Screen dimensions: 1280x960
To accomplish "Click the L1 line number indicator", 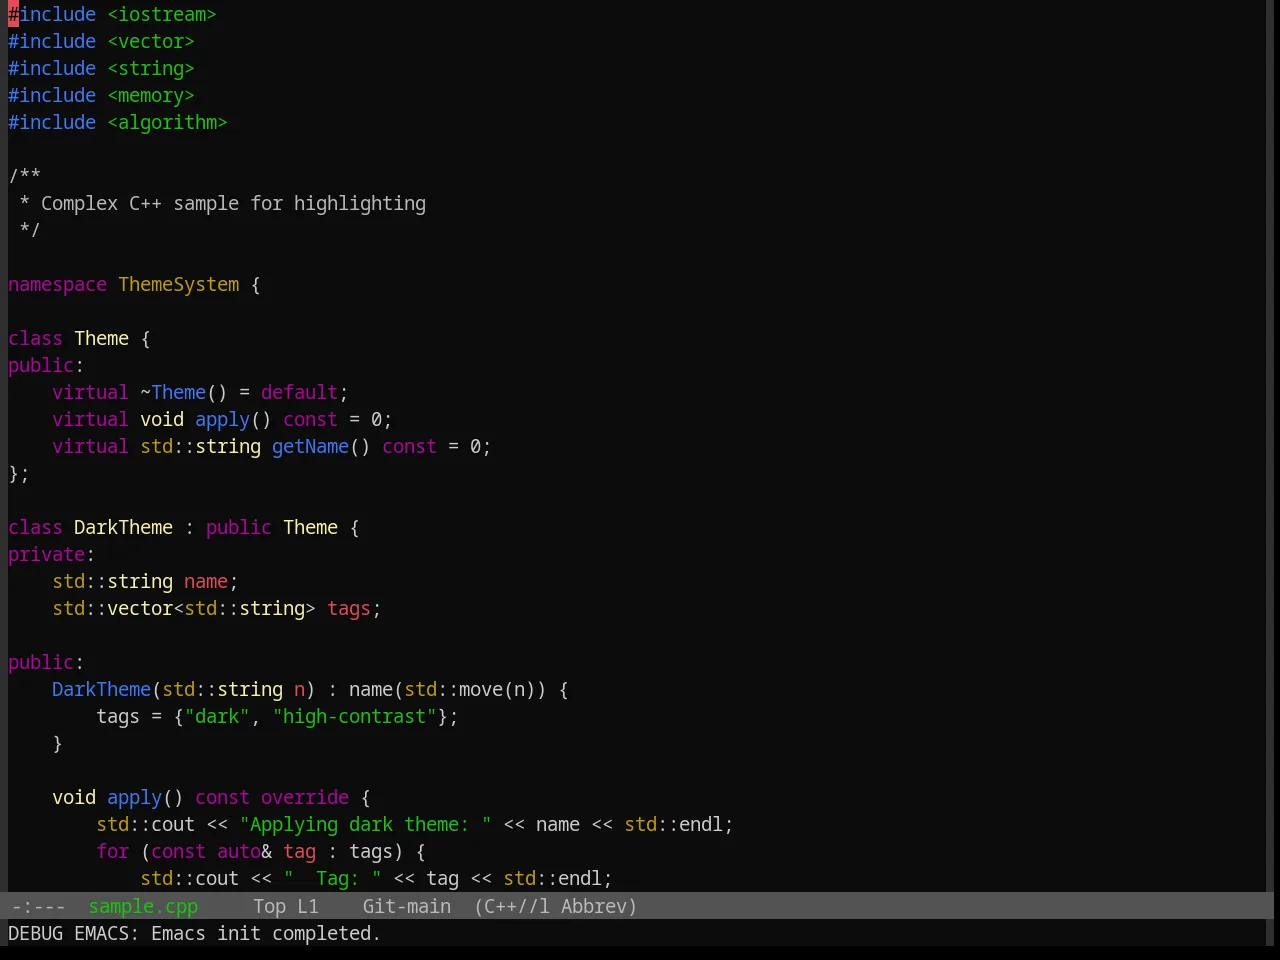I will (308, 906).
